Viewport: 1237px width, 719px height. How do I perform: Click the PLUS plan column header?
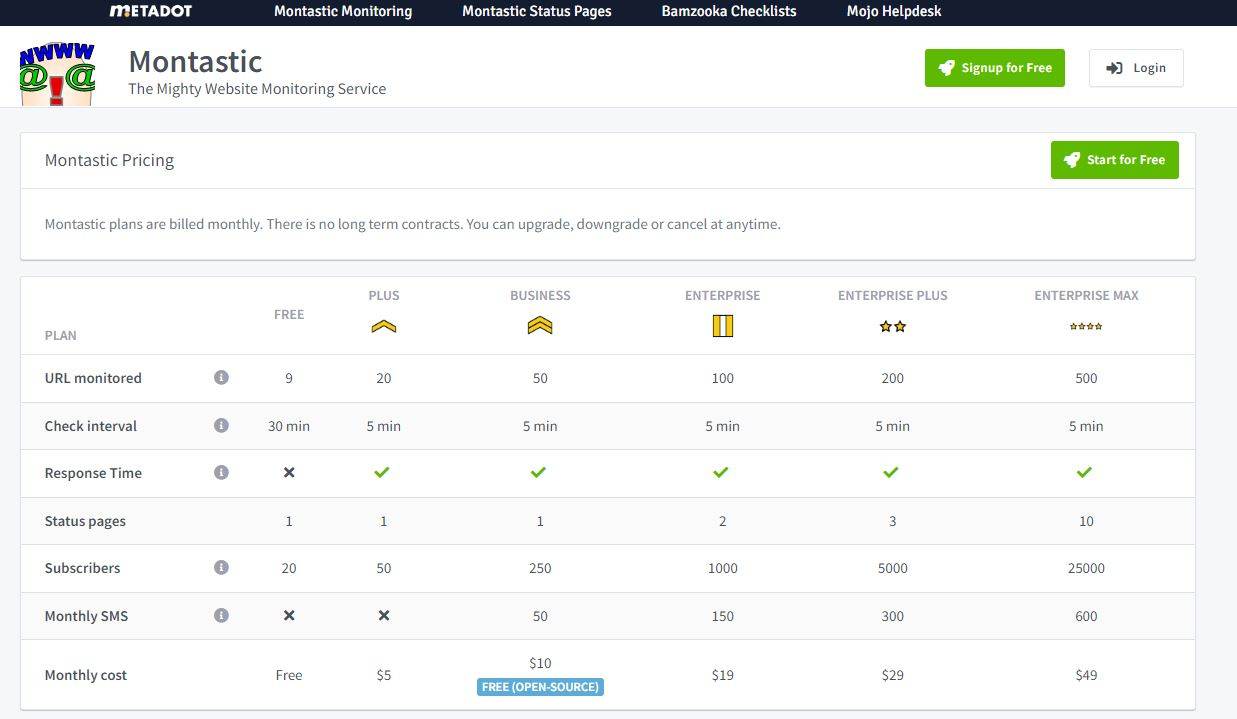pyautogui.click(x=384, y=295)
